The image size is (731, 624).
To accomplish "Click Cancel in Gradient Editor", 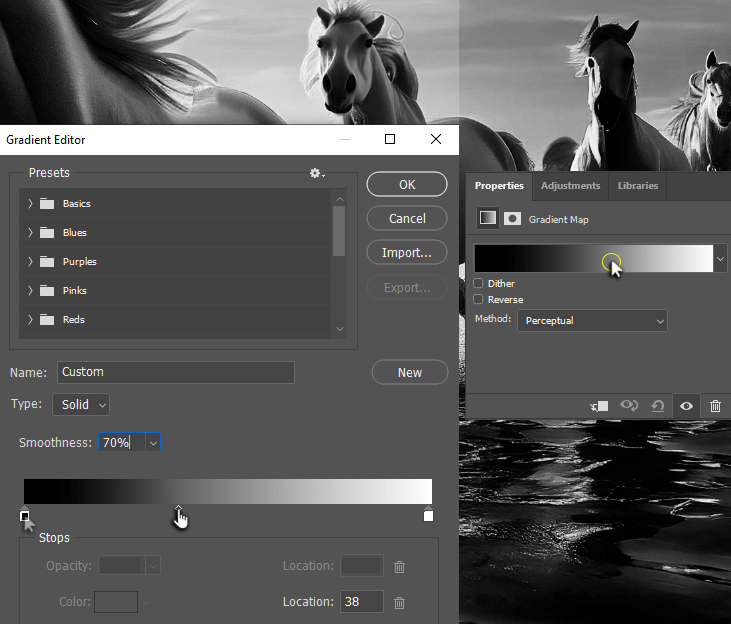I will pos(407,219).
